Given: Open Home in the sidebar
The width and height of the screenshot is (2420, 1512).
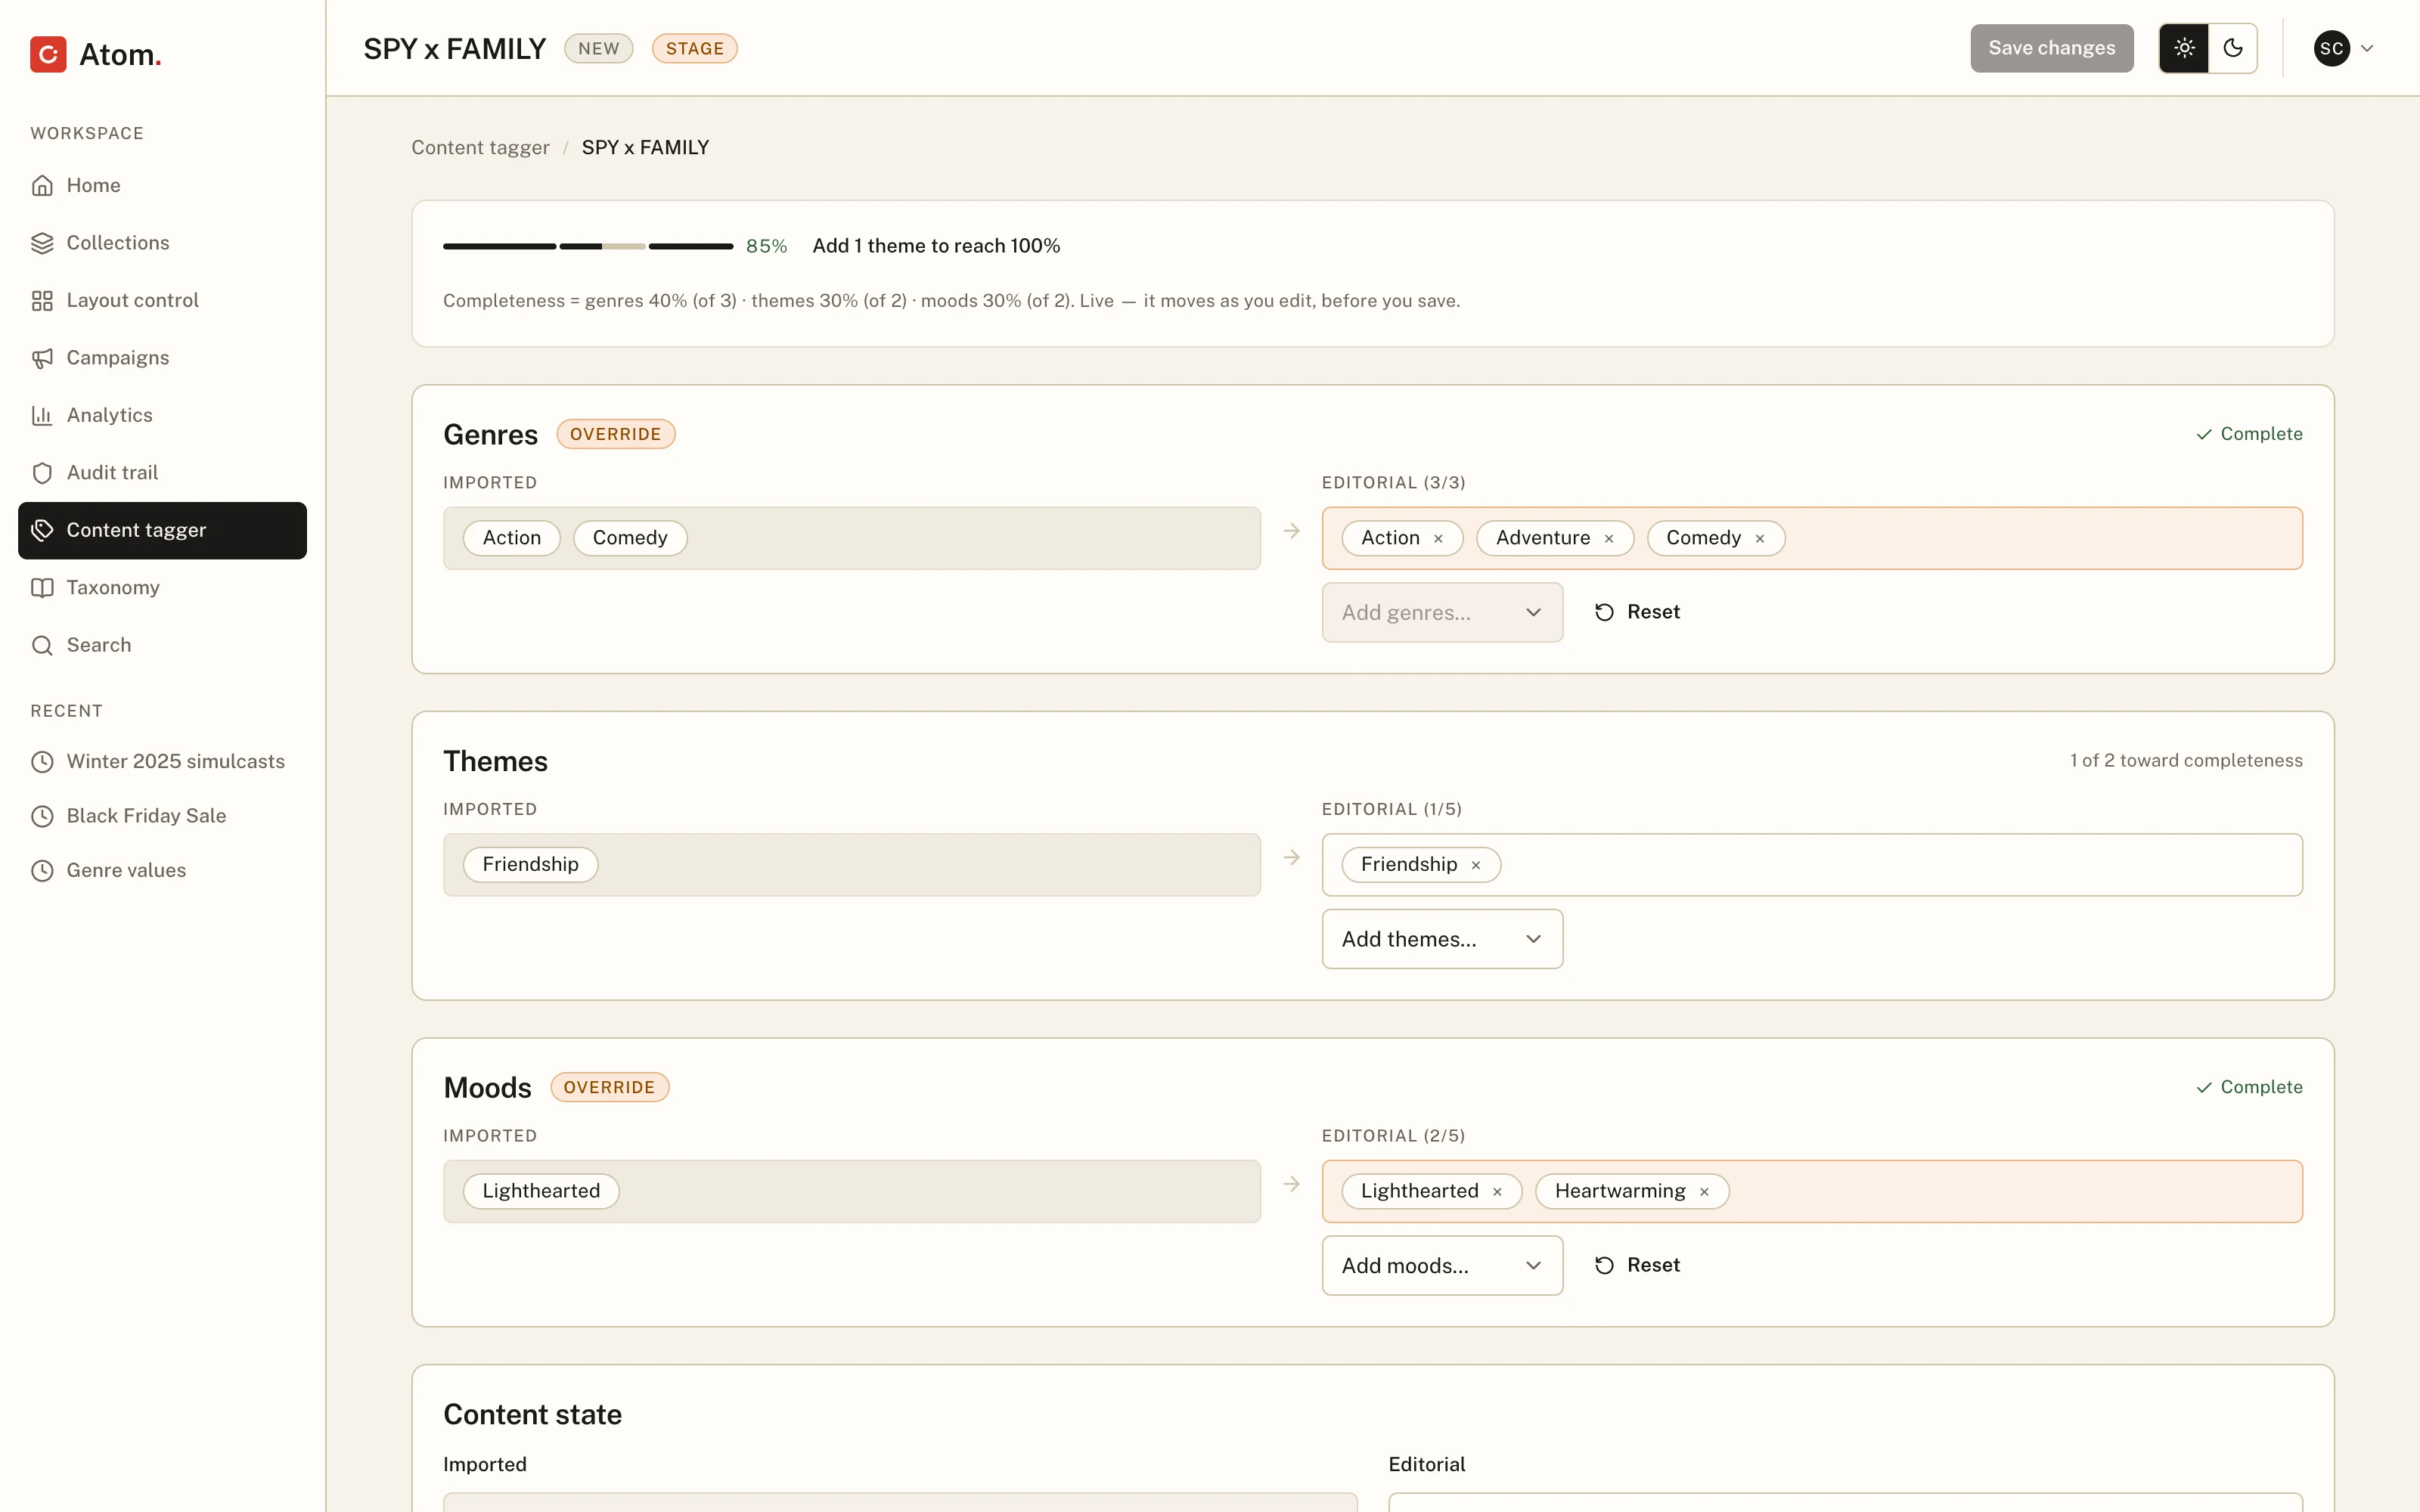Looking at the screenshot, I should tap(162, 185).
